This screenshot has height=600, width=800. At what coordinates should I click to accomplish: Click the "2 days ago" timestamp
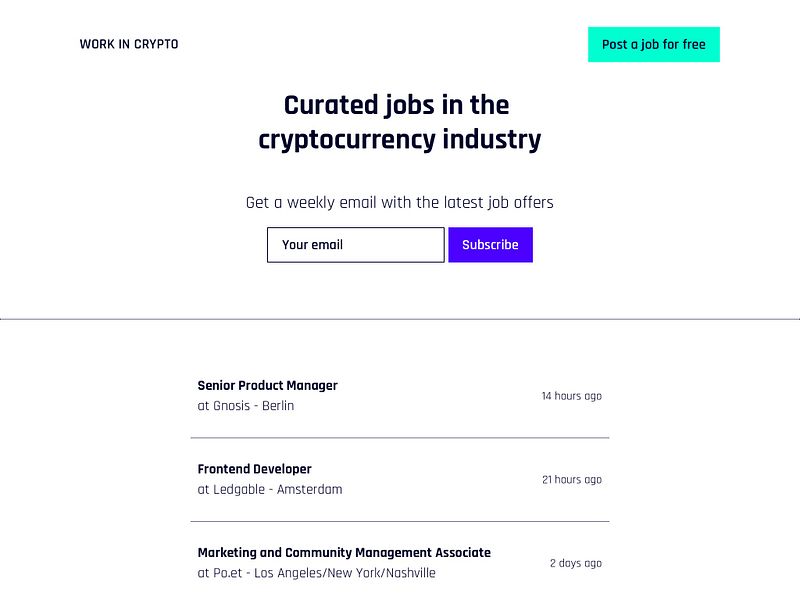(575, 563)
